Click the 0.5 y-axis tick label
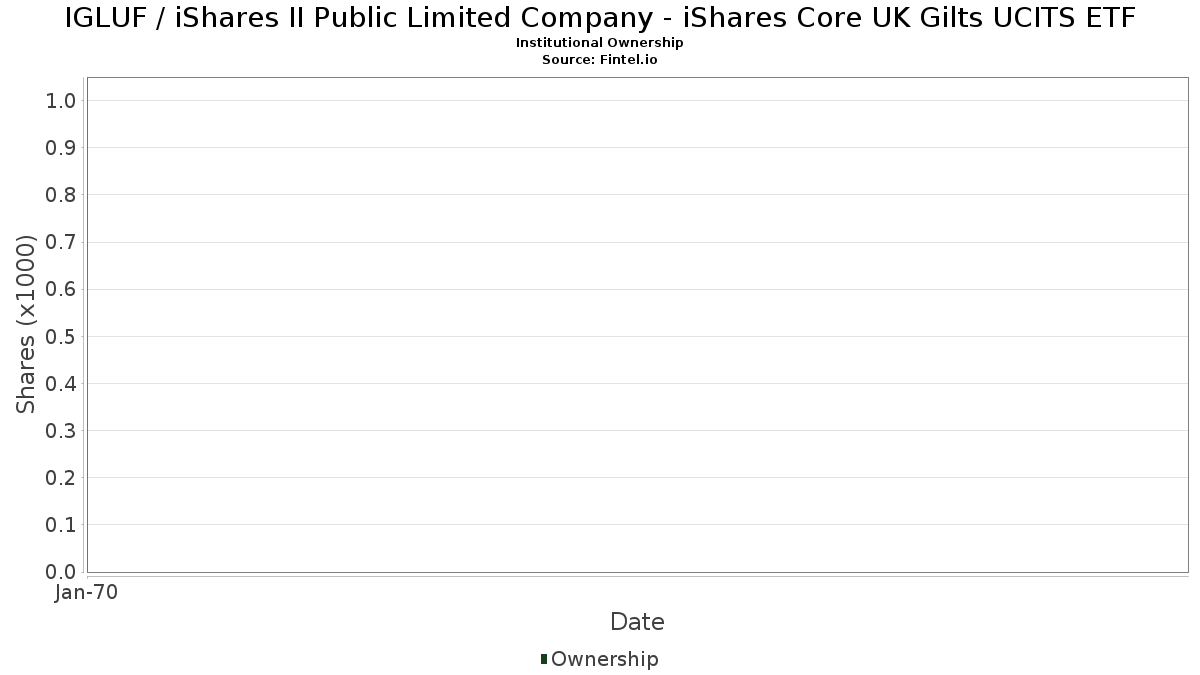Viewport: 1200px width, 675px height. tap(61, 336)
